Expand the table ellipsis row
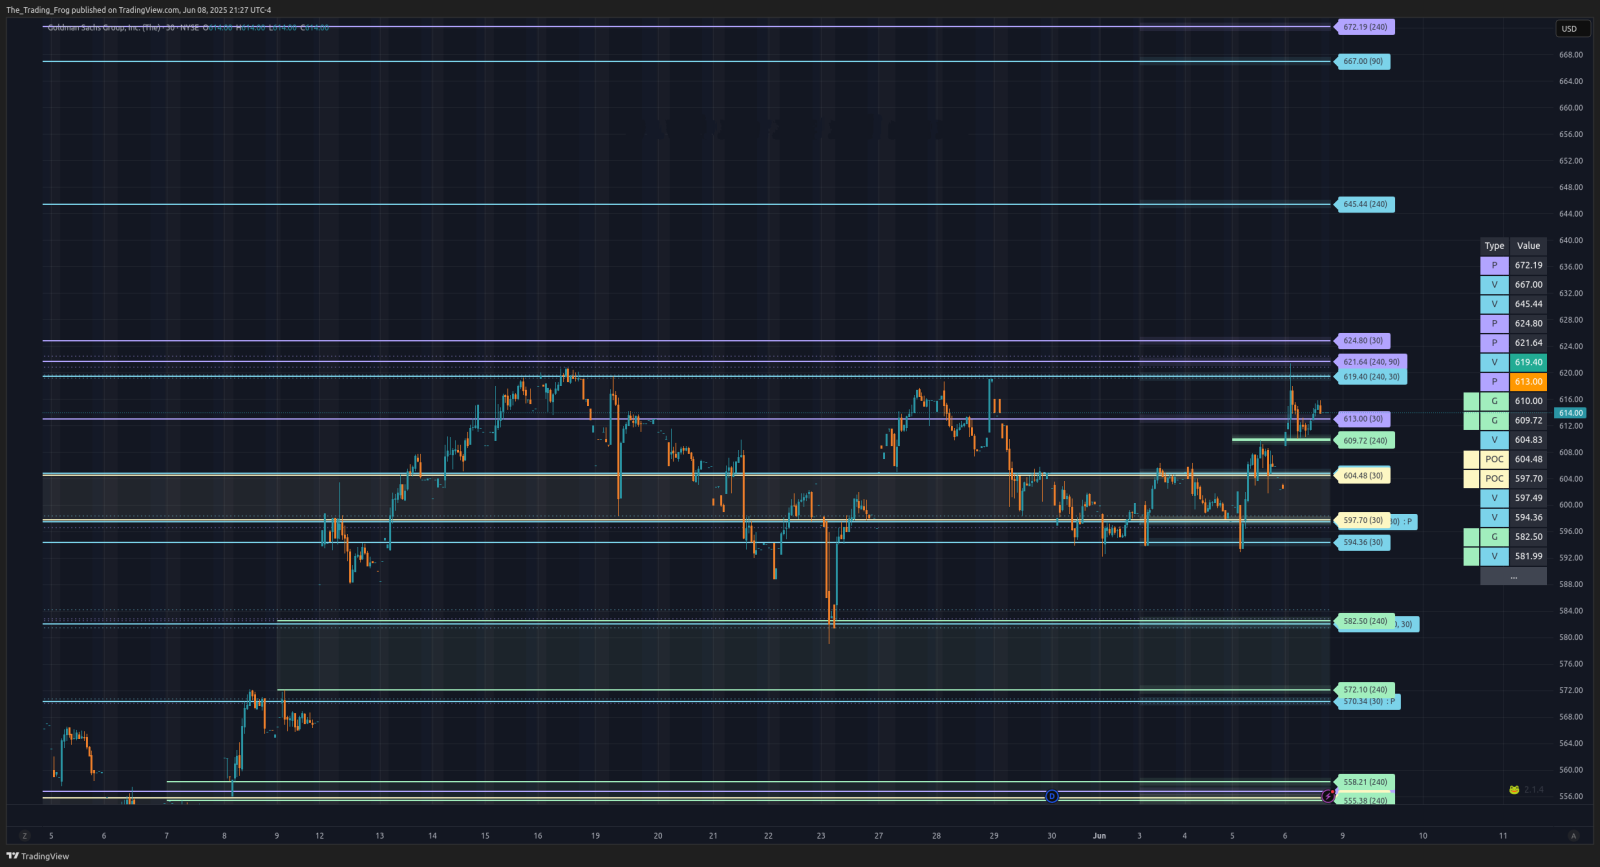The height and width of the screenshot is (867, 1600). 1513,576
